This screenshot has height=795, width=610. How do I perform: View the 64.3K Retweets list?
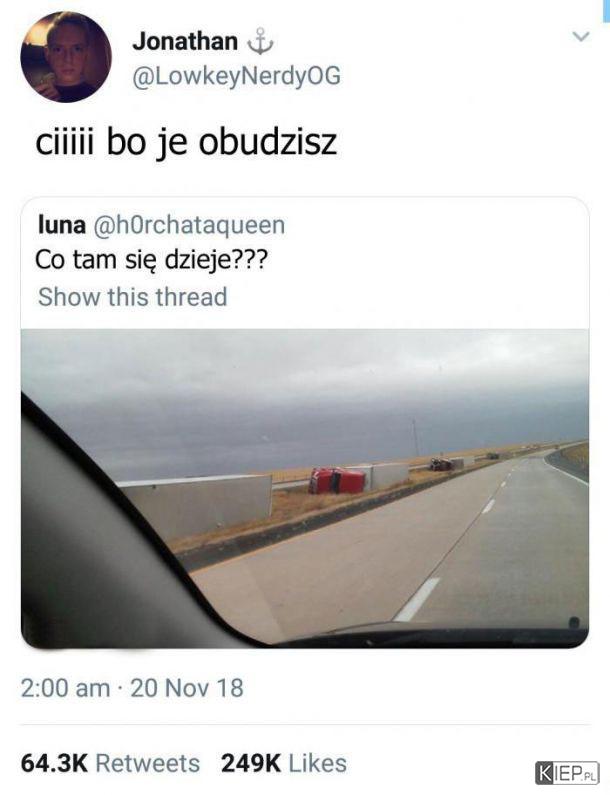point(110,763)
